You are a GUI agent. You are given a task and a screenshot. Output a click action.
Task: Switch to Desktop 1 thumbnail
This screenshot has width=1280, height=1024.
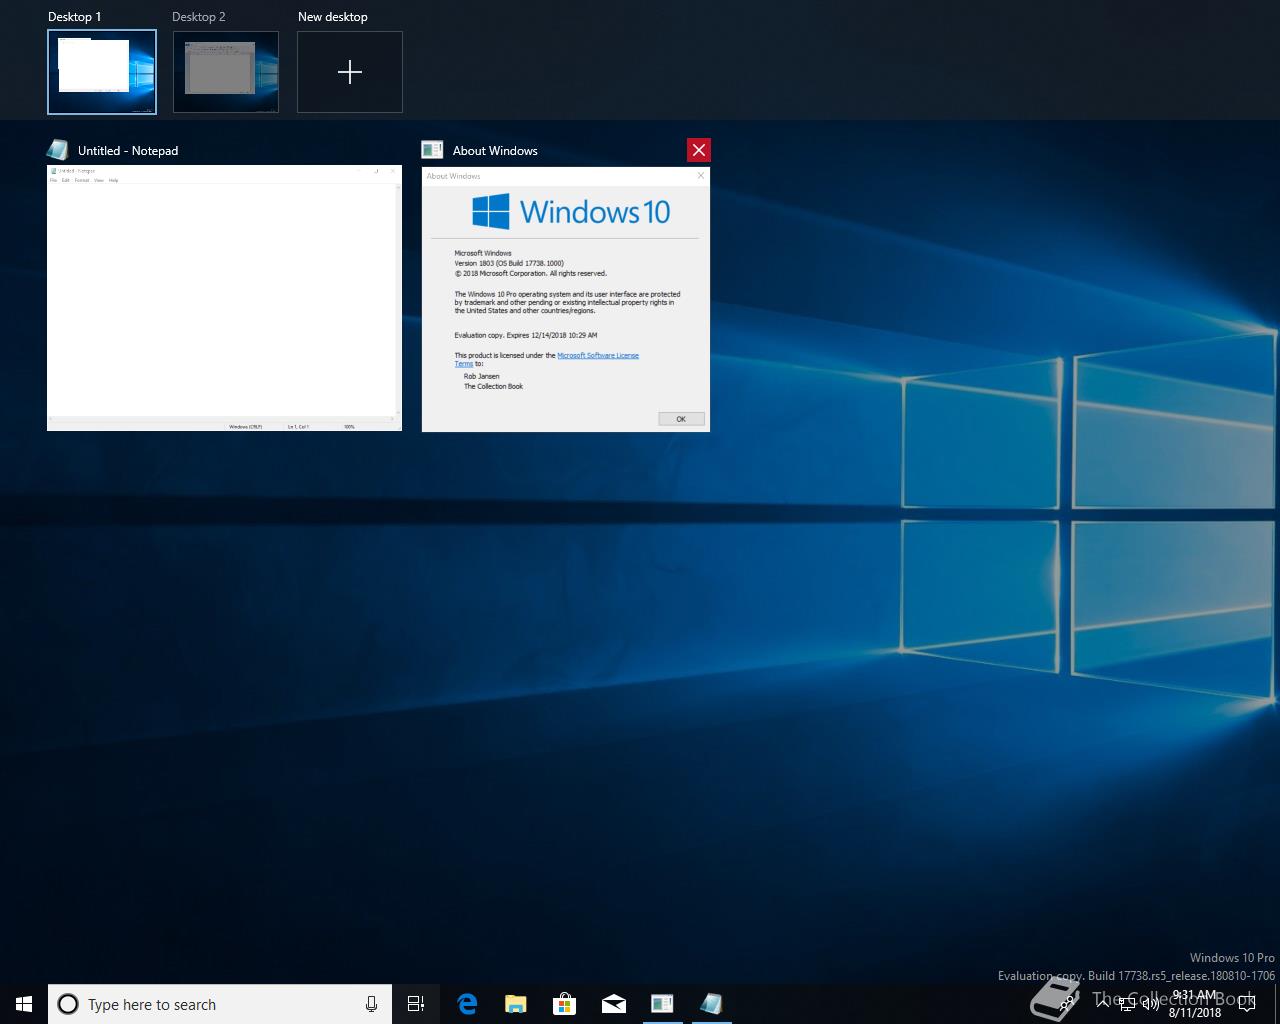[102, 72]
